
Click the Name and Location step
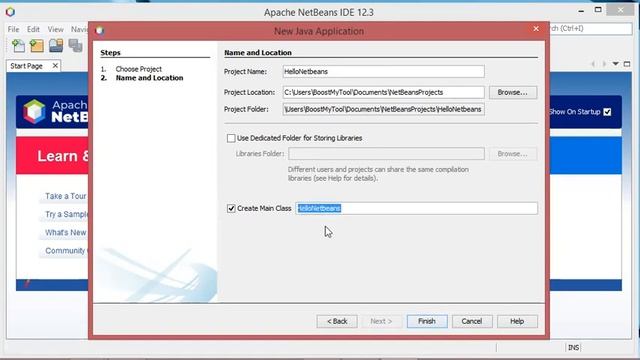pyautogui.click(x=149, y=78)
